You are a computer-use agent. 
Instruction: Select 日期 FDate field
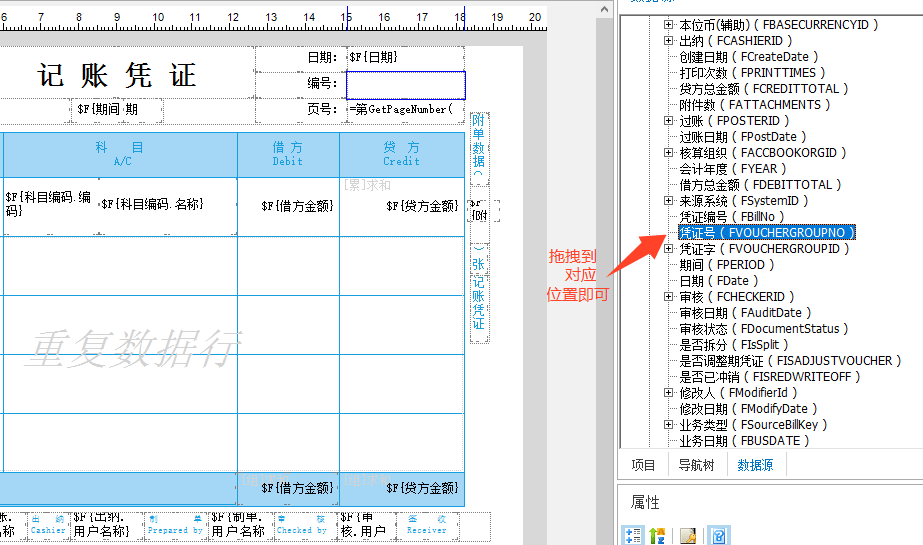pyautogui.click(x=718, y=281)
